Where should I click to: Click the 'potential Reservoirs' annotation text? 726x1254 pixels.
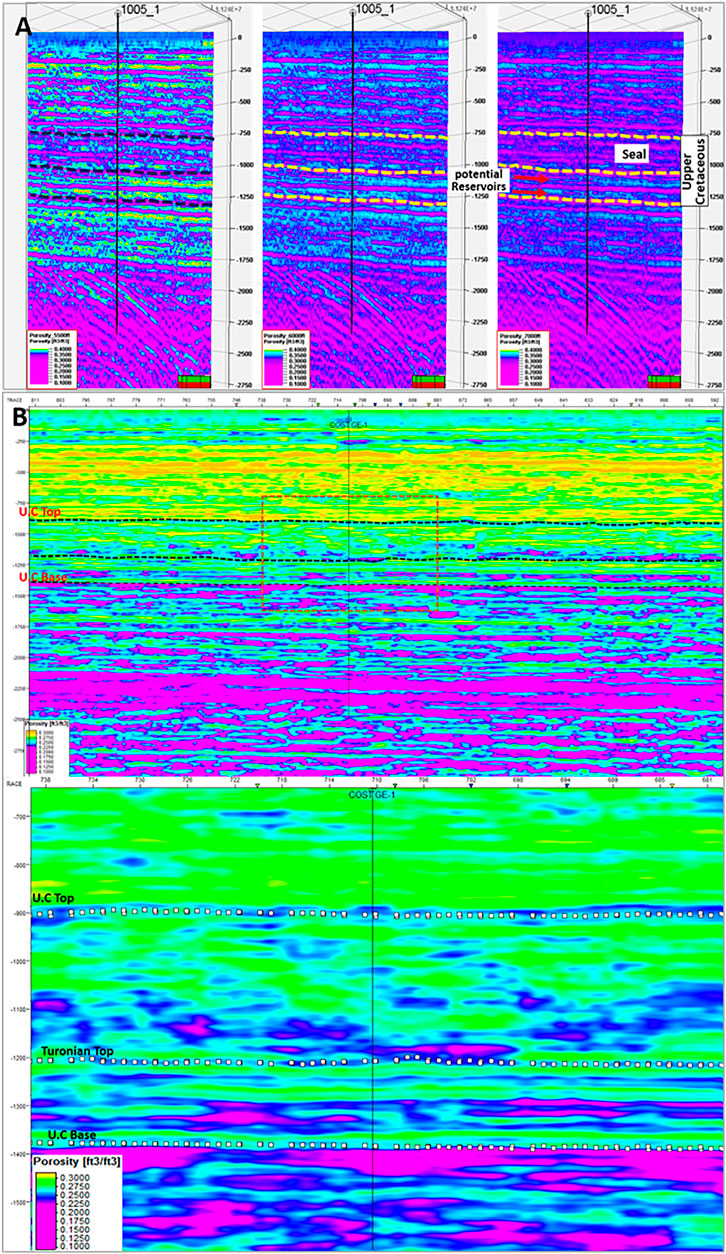(478, 182)
